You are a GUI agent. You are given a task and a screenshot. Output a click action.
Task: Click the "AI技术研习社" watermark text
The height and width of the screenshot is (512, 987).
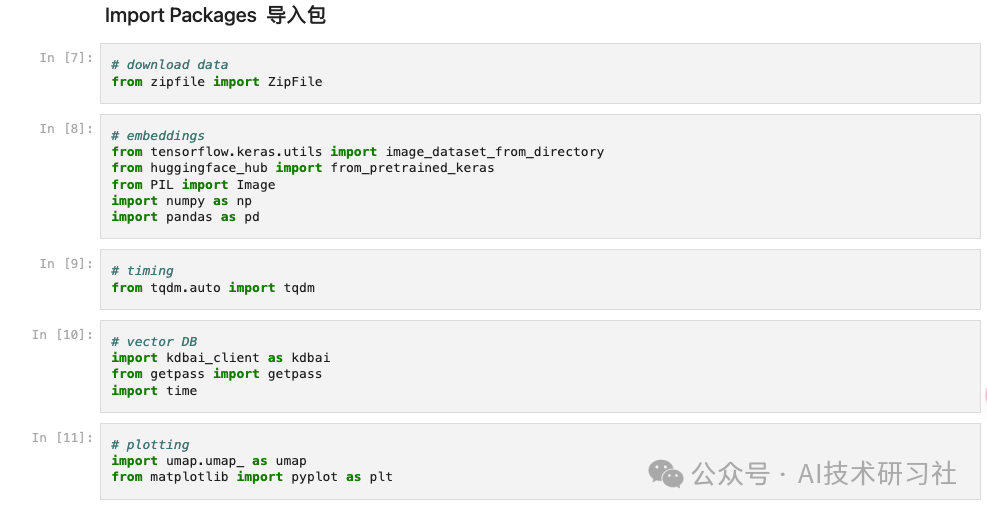pyautogui.click(x=877, y=473)
